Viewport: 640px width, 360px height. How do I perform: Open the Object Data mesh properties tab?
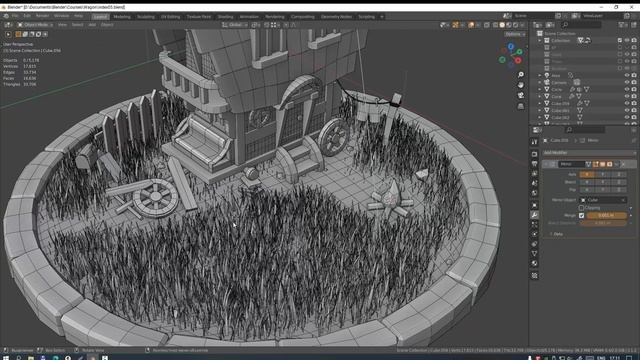[x=534, y=254]
